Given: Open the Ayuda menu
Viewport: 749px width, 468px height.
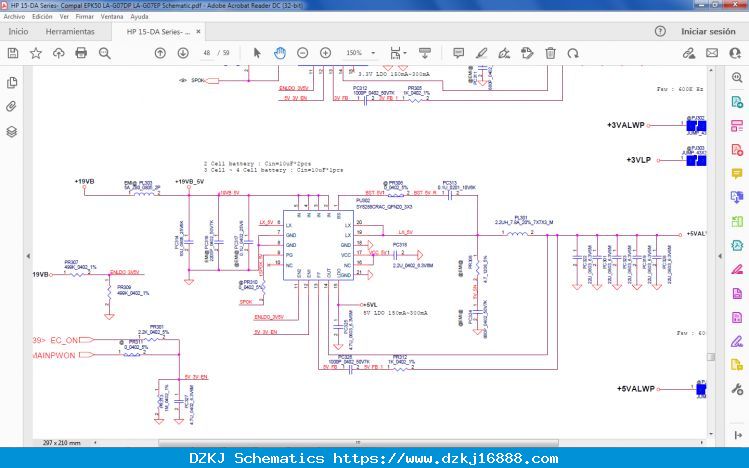Looking at the screenshot, I should pyautogui.click(x=139, y=17).
